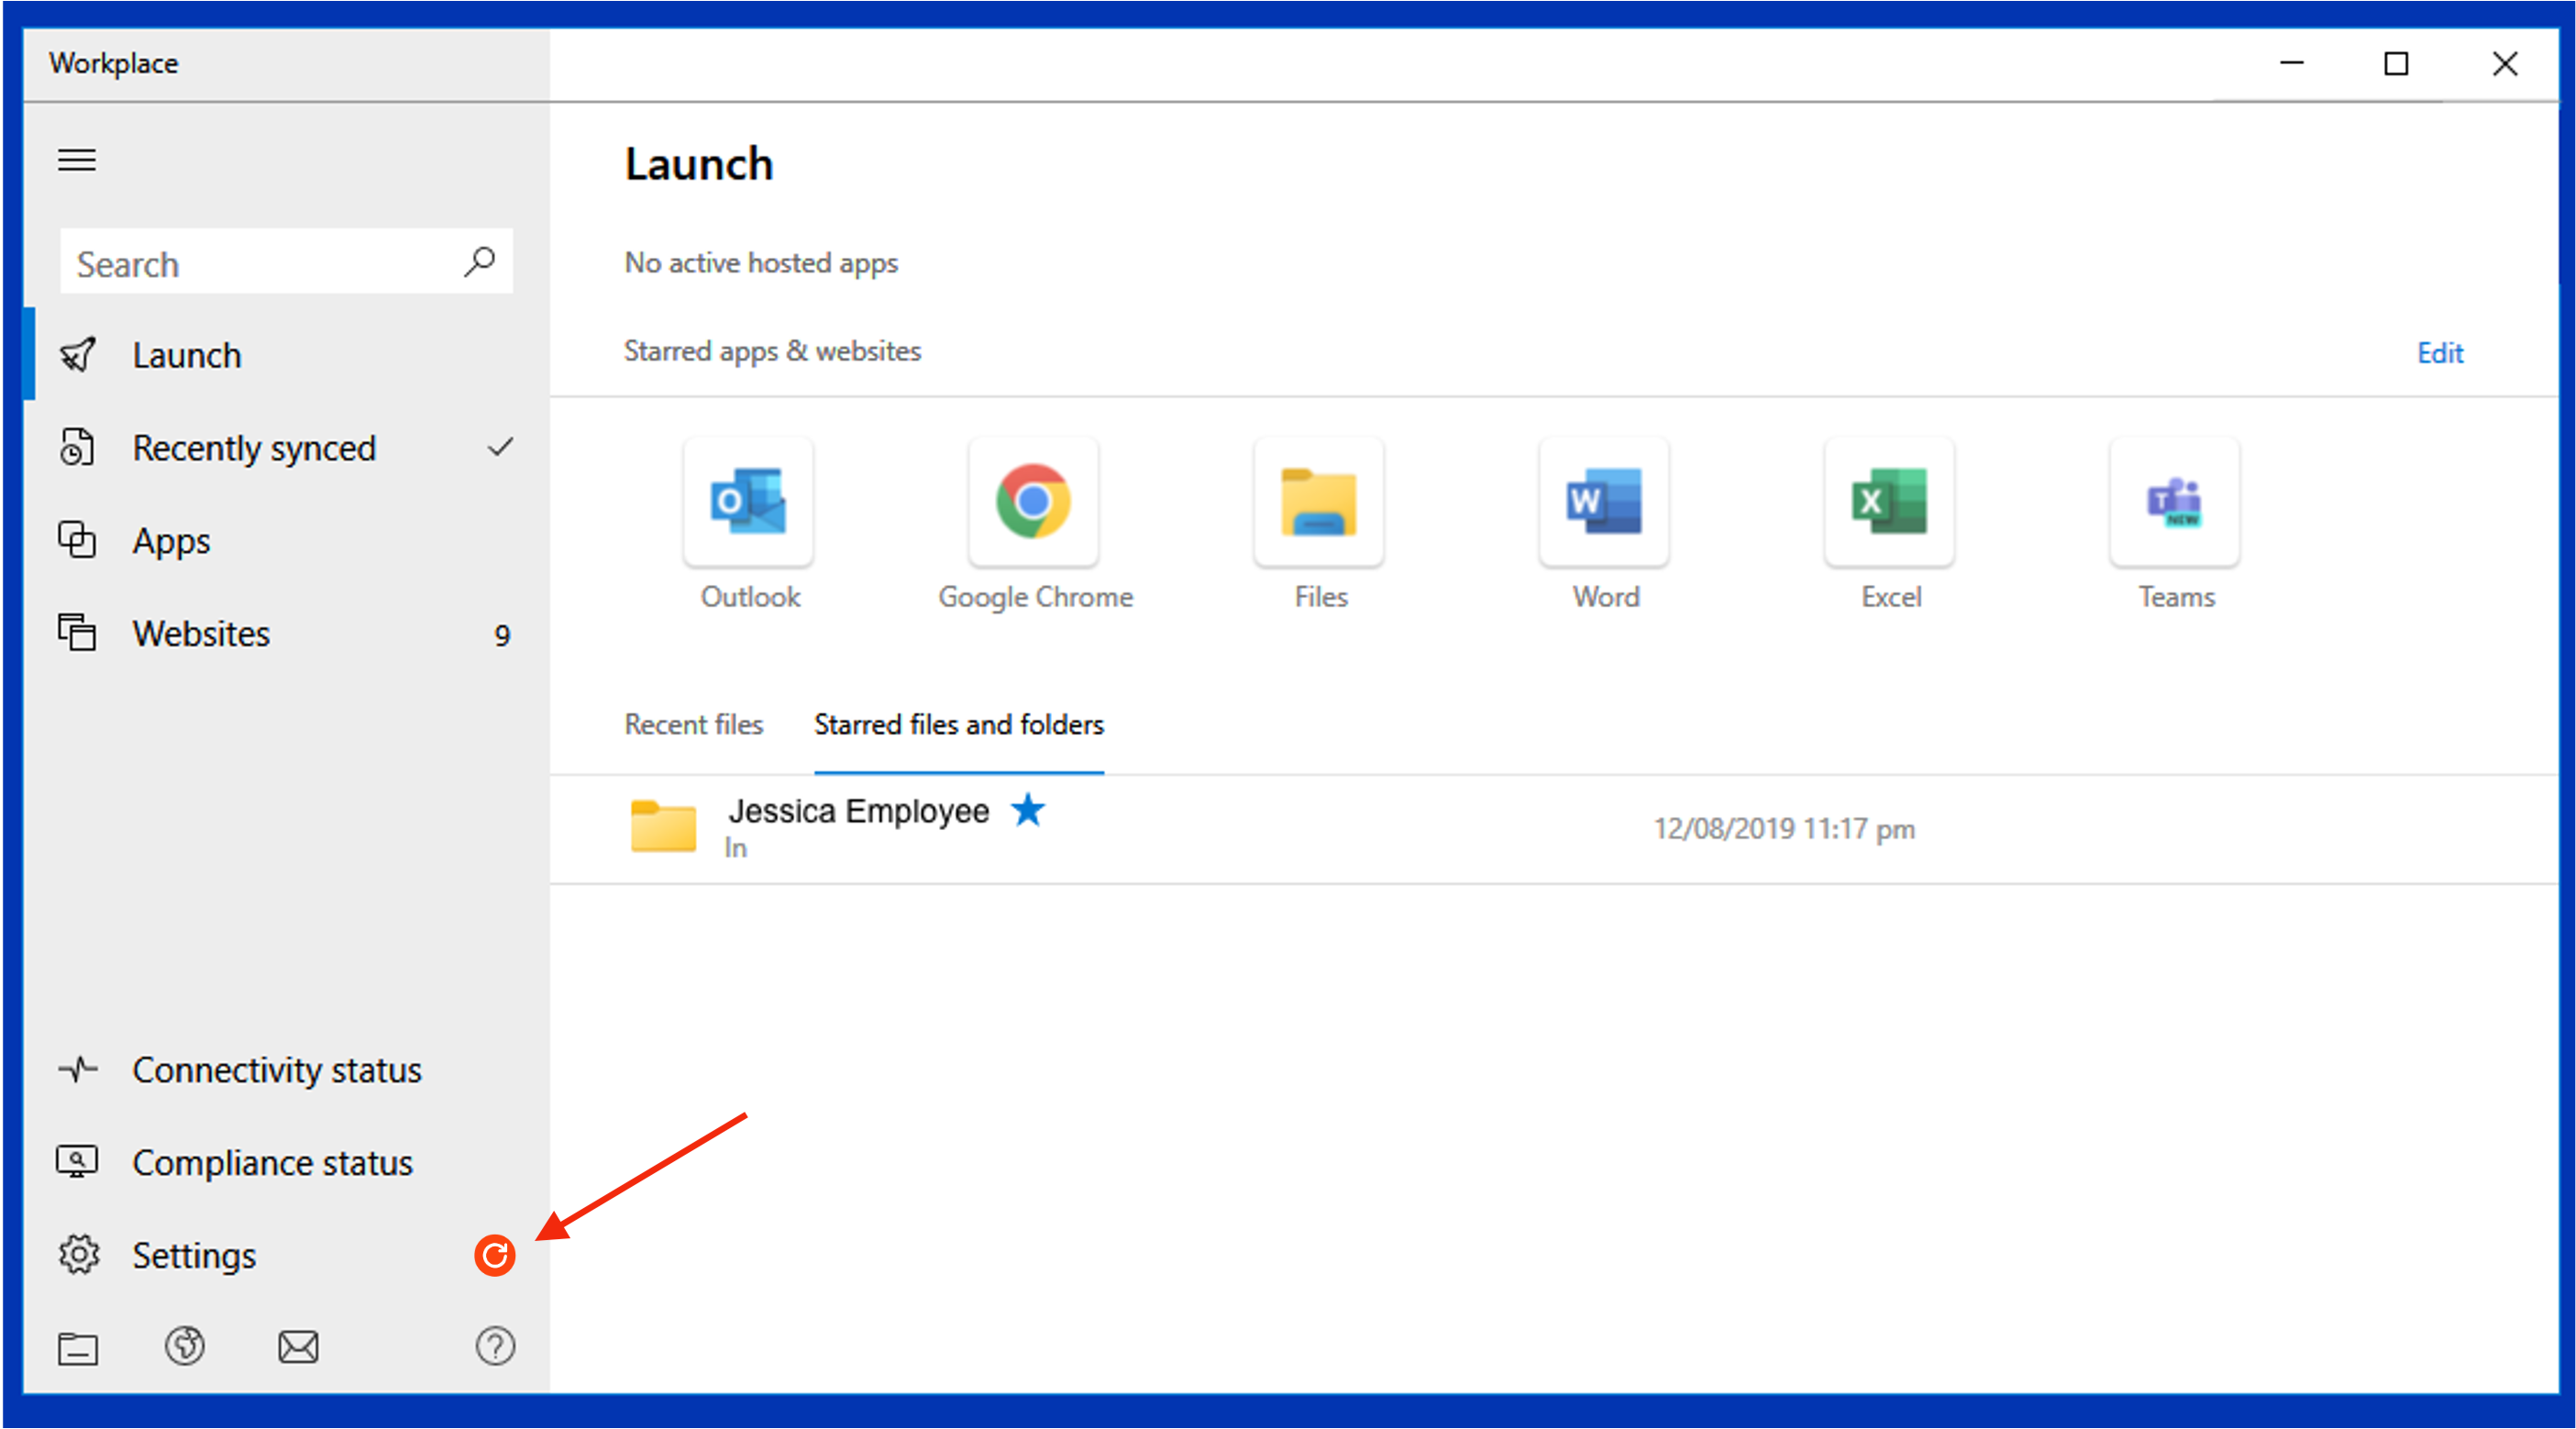Select the Starred files and folders tab
This screenshot has height=1429, width=2576.
pos(958,724)
